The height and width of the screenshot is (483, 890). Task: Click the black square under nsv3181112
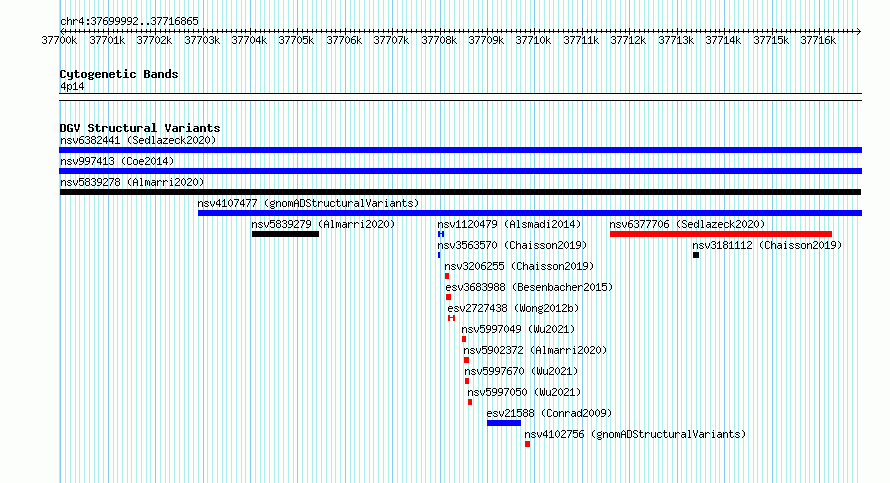(x=696, y=255)
